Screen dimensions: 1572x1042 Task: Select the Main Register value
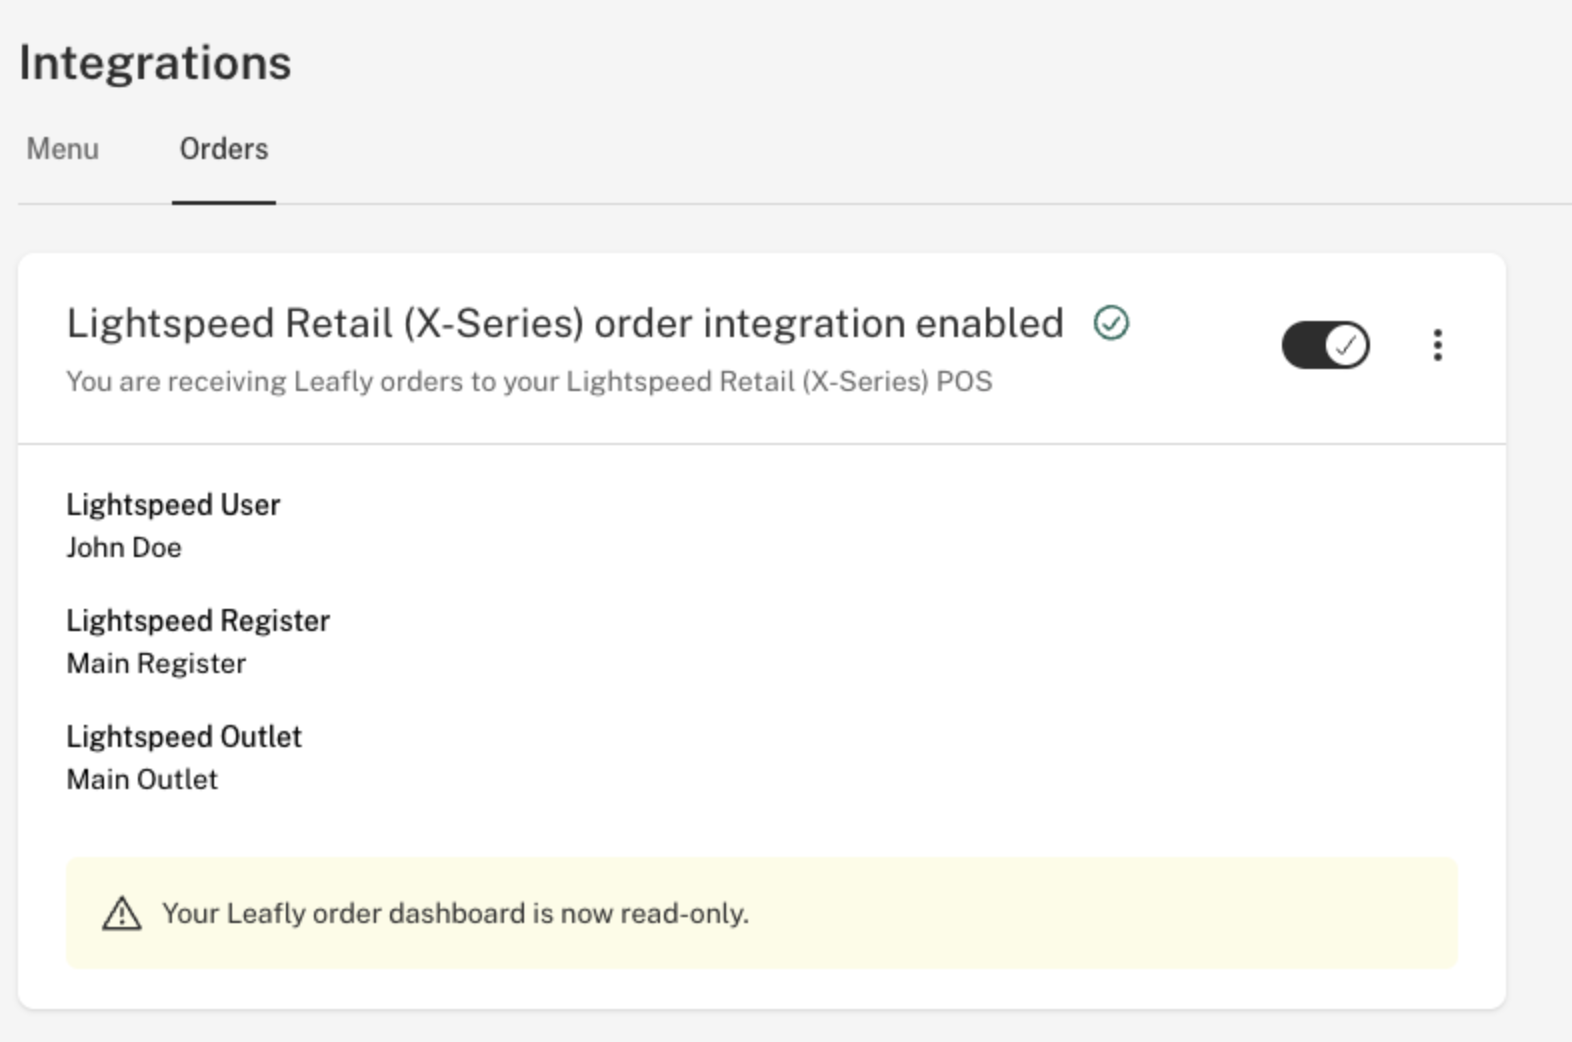(156, 664)
